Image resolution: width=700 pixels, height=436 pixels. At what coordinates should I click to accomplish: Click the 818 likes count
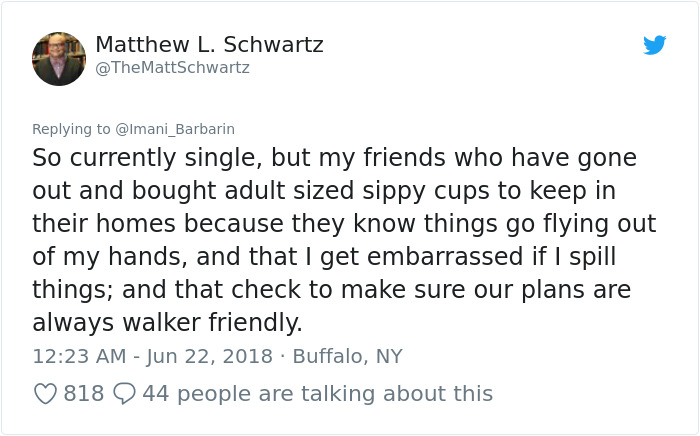pyautogui.click(x=84, y=394)
